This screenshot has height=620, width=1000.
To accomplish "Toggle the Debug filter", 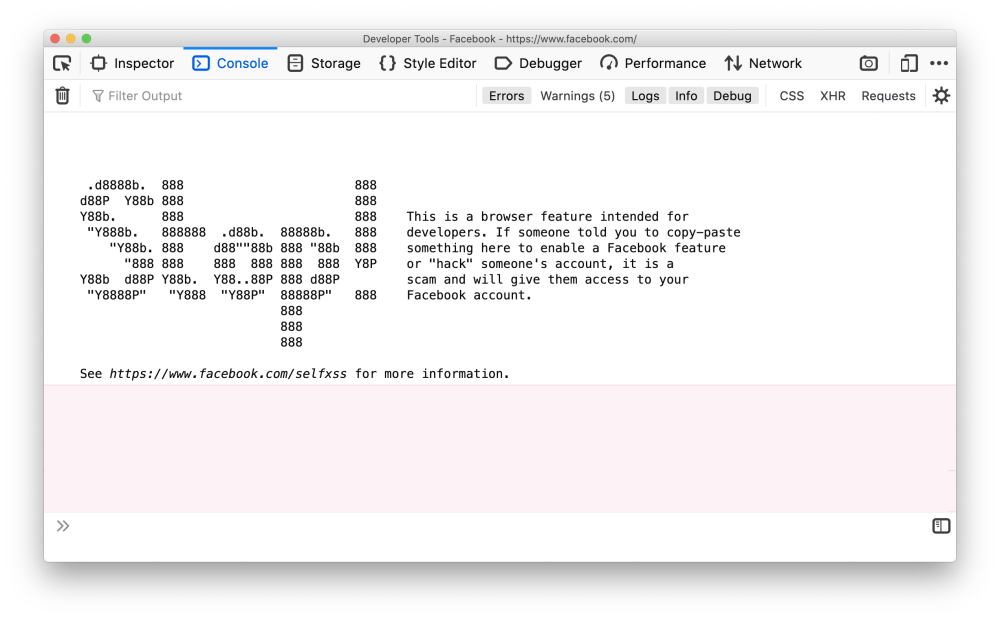I will click(x=732, y=96).
